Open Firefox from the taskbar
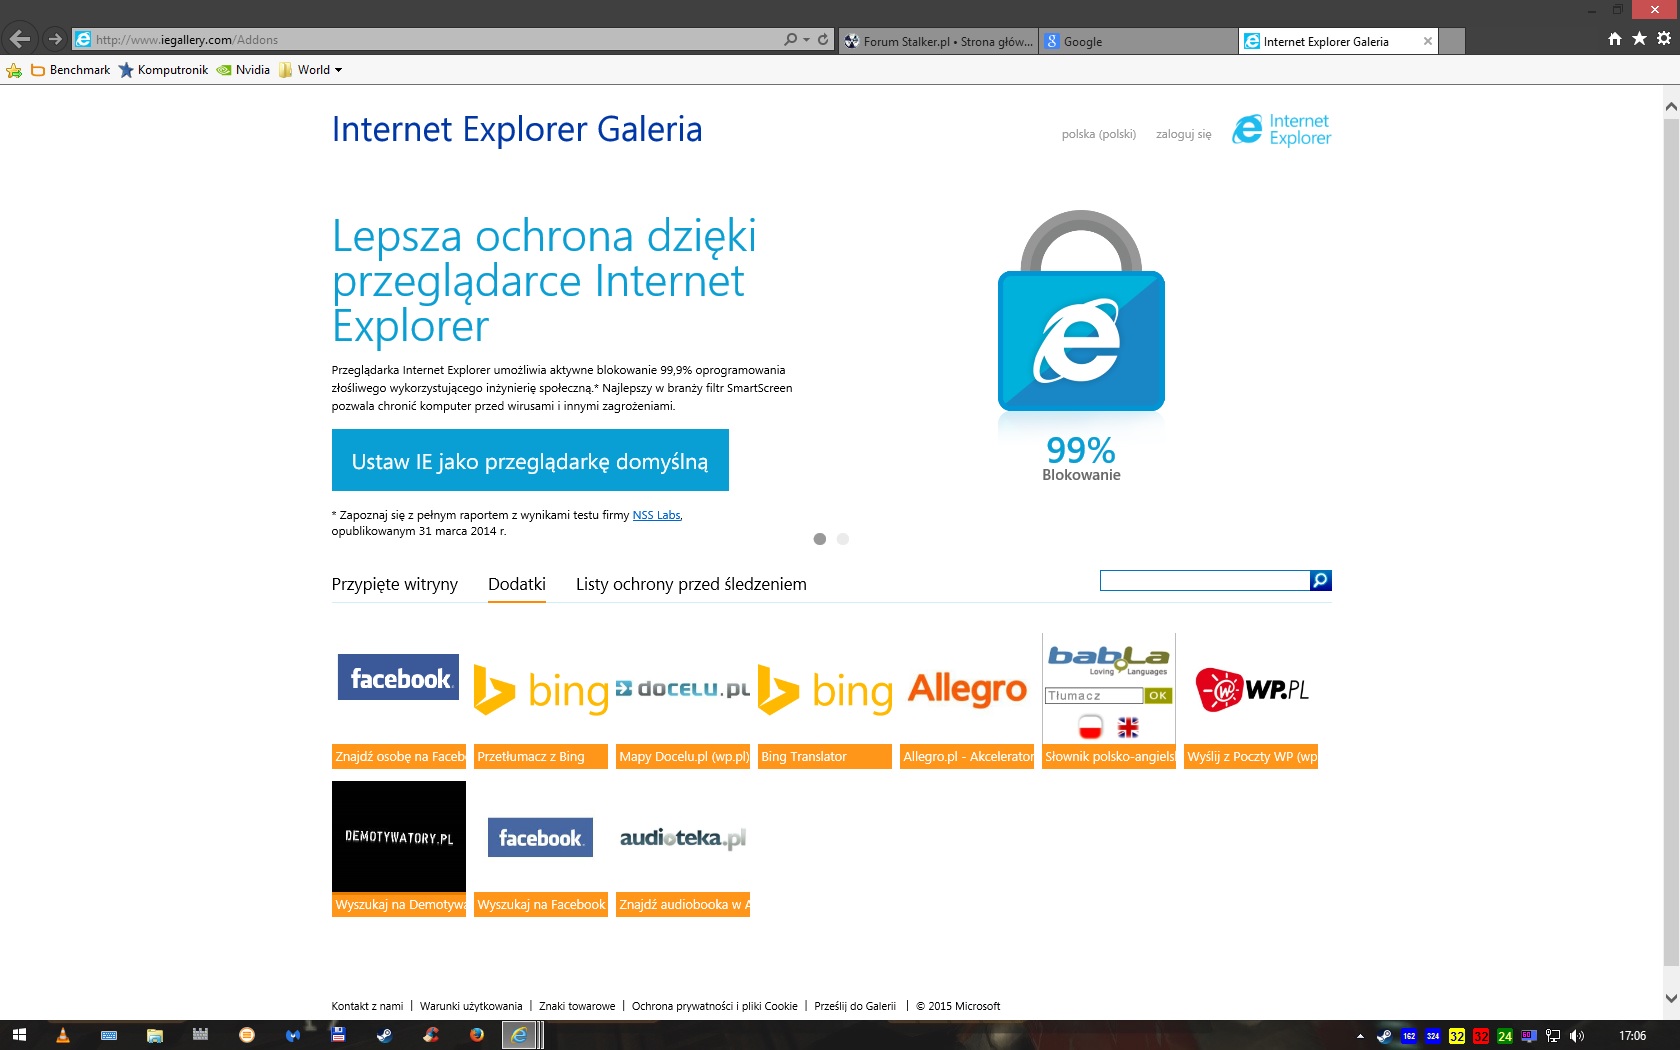1680x1050 pixels. click(476, 1035)
